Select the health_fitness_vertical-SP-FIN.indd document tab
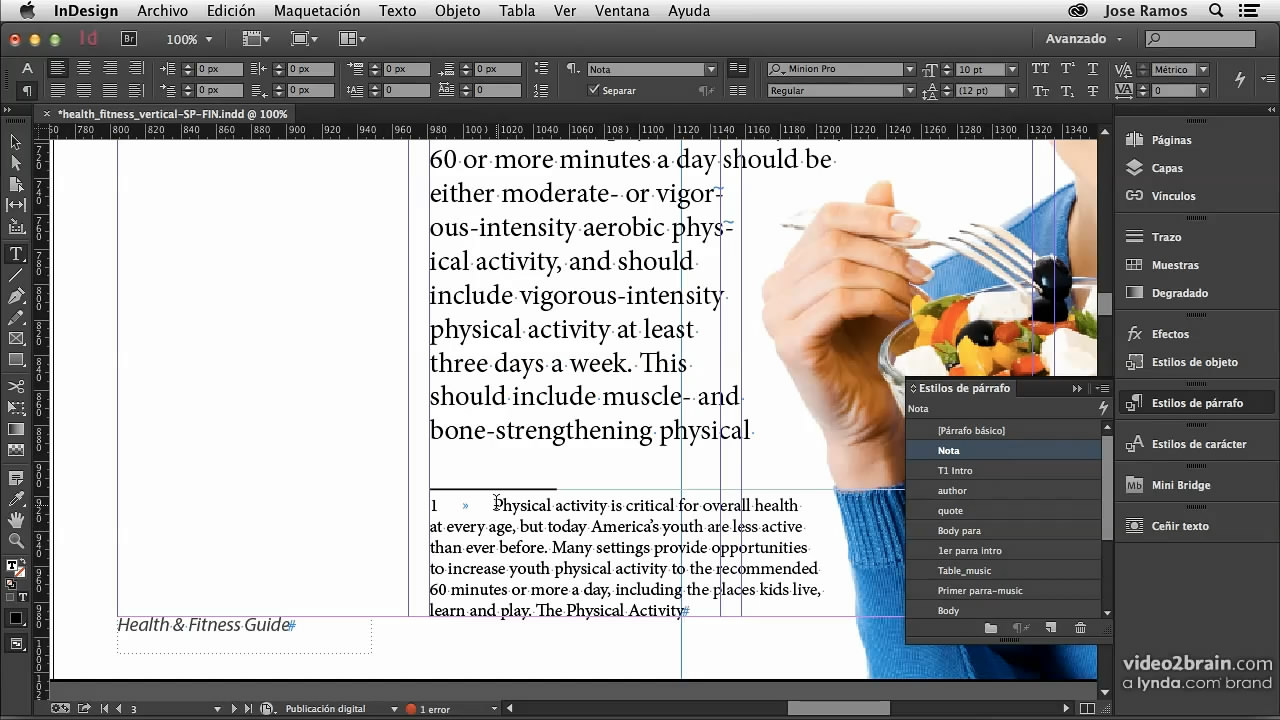 pos(172,114)
